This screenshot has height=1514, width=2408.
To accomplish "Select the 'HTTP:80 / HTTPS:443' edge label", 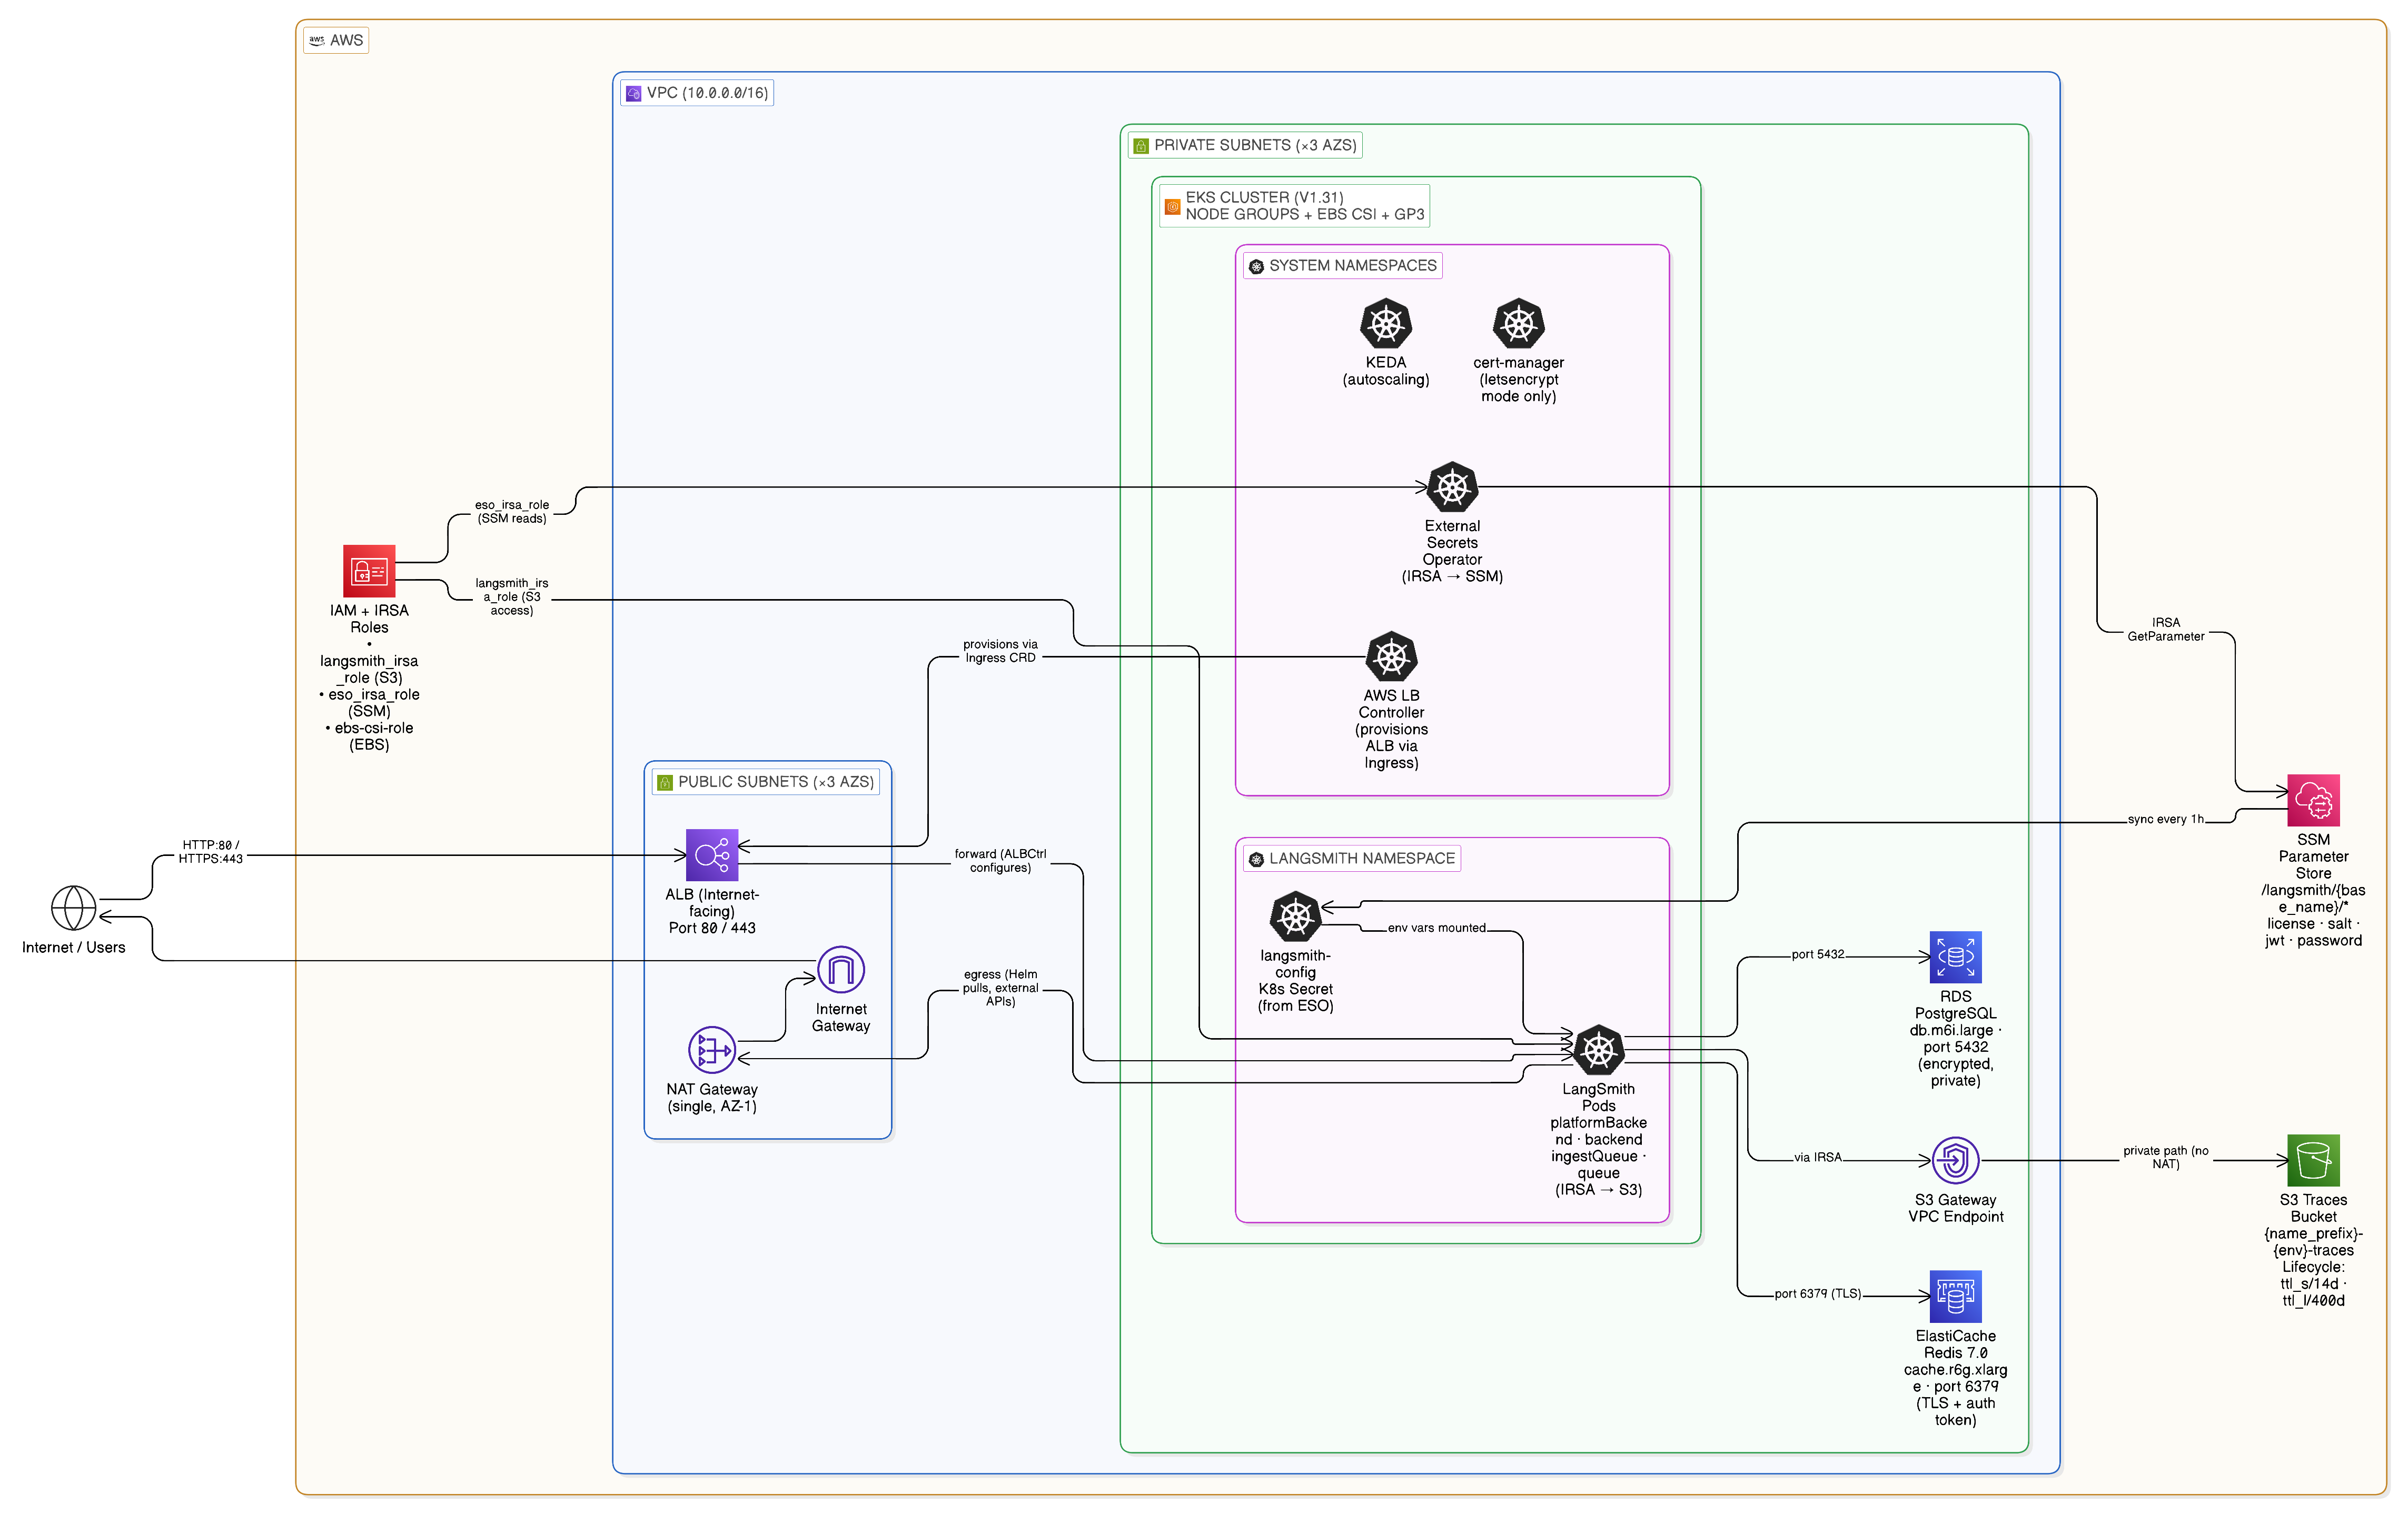I will (x=211, y=852).
